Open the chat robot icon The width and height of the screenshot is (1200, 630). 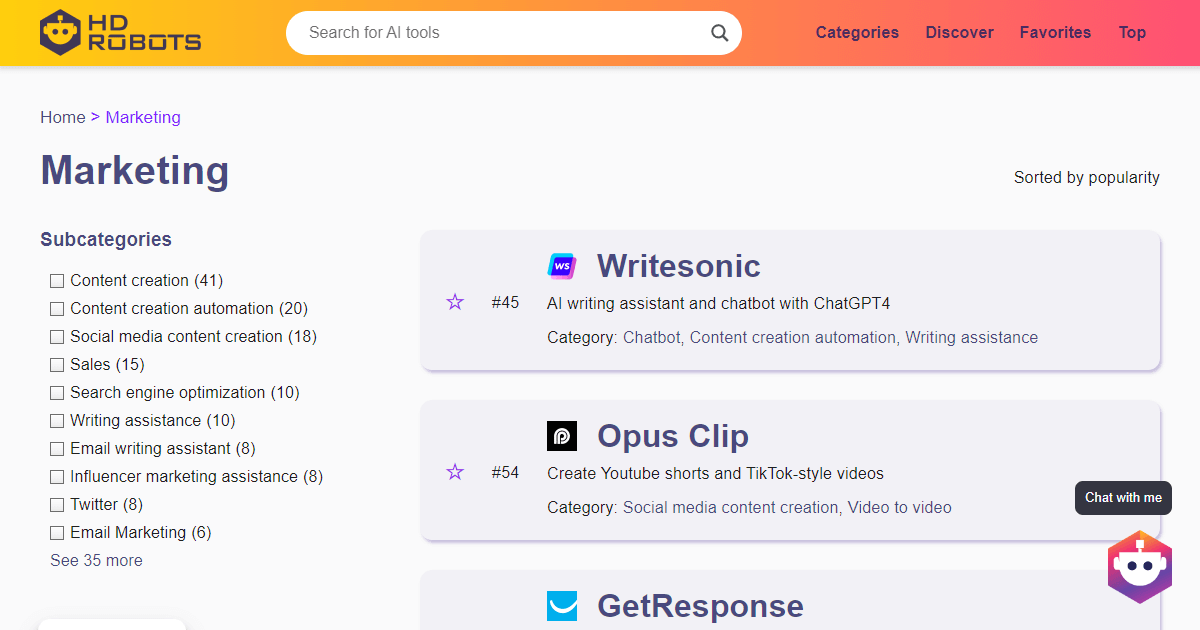[x=1139, y=567]
